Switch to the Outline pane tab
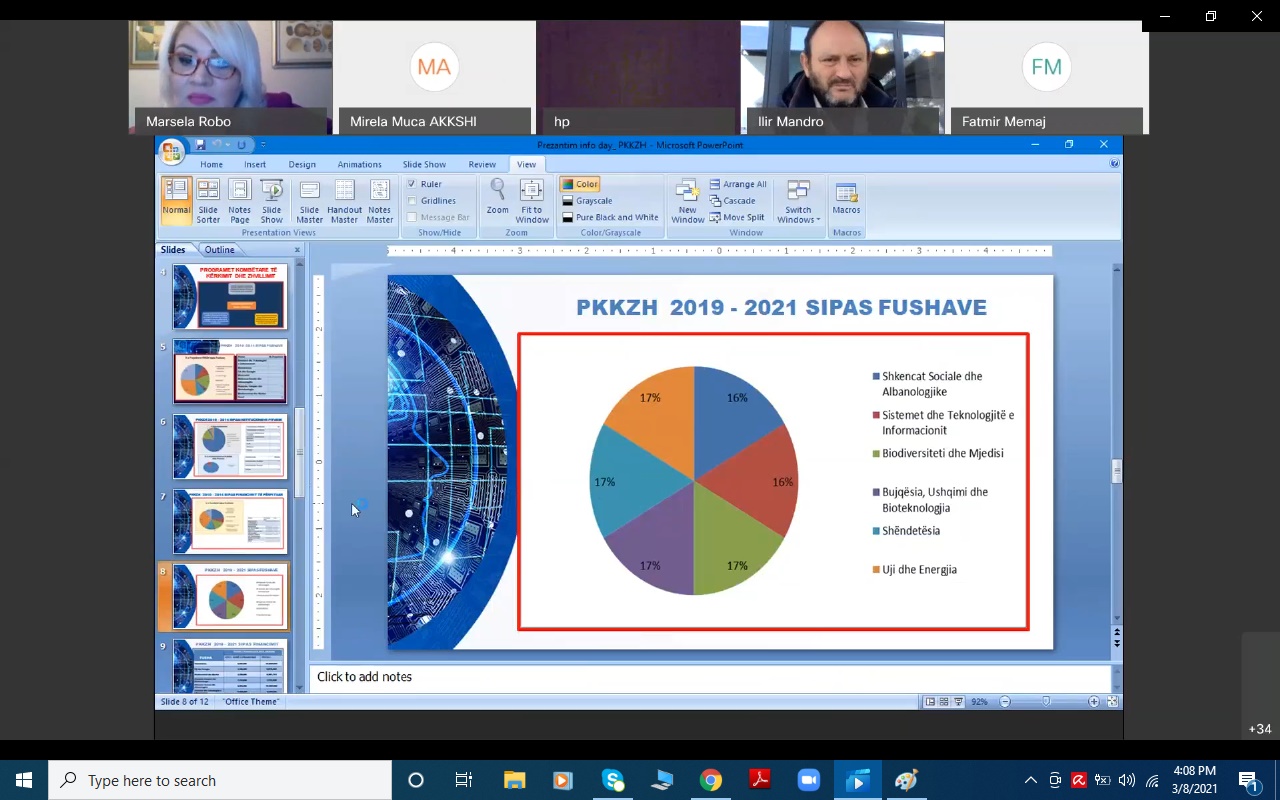Viewport: 1280px width, 800px height. pos(220,250)
